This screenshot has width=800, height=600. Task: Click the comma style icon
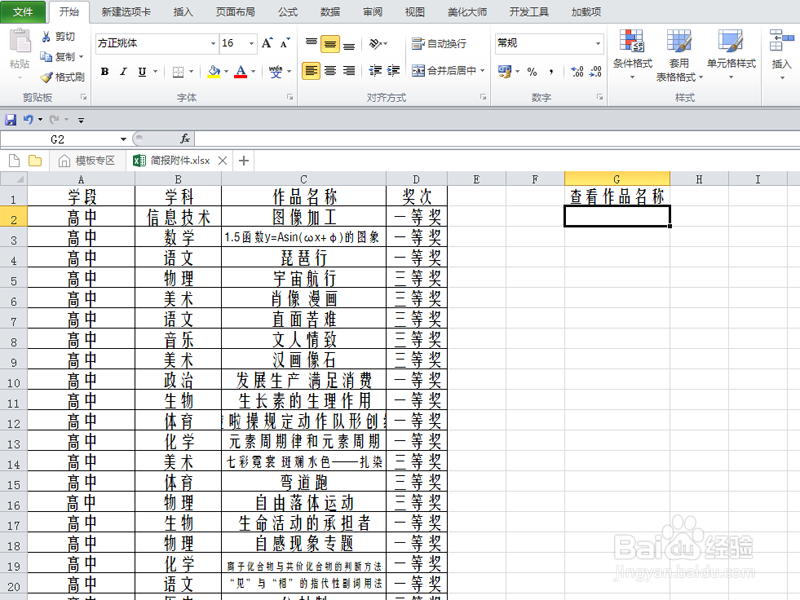click(x=551, y=72)
